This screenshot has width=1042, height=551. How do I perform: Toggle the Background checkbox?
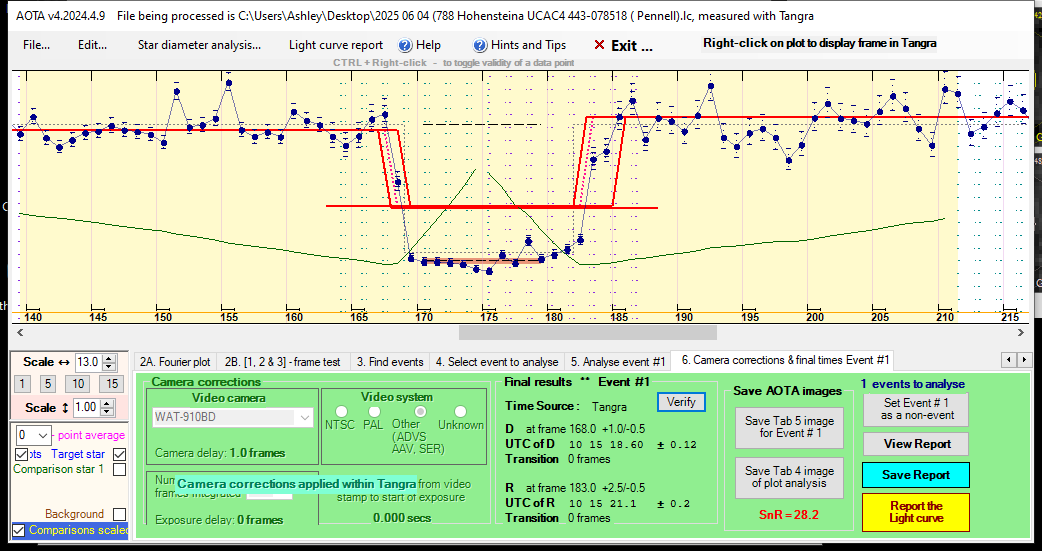point(120,514)
